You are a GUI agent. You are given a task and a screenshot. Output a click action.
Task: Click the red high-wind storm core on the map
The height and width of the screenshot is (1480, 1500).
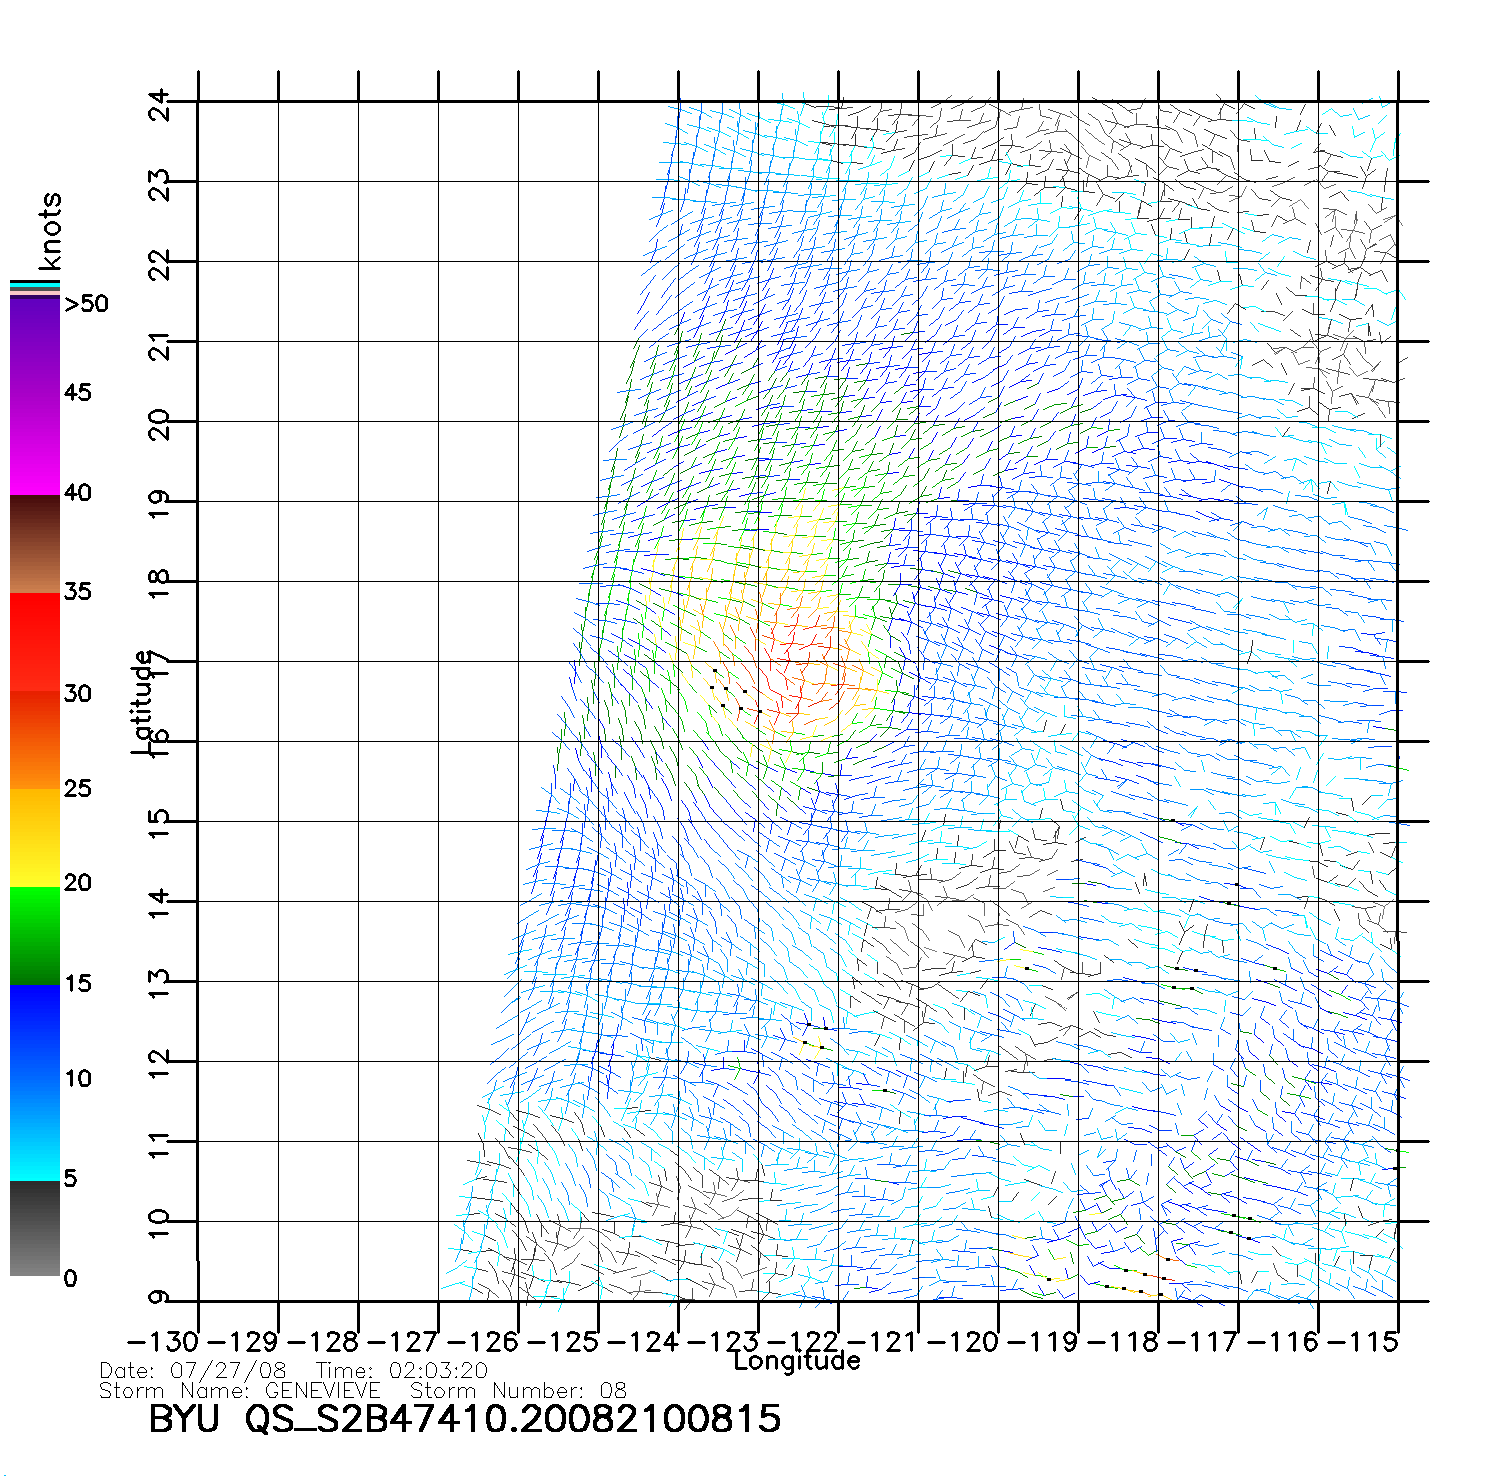tap(800, 665)
